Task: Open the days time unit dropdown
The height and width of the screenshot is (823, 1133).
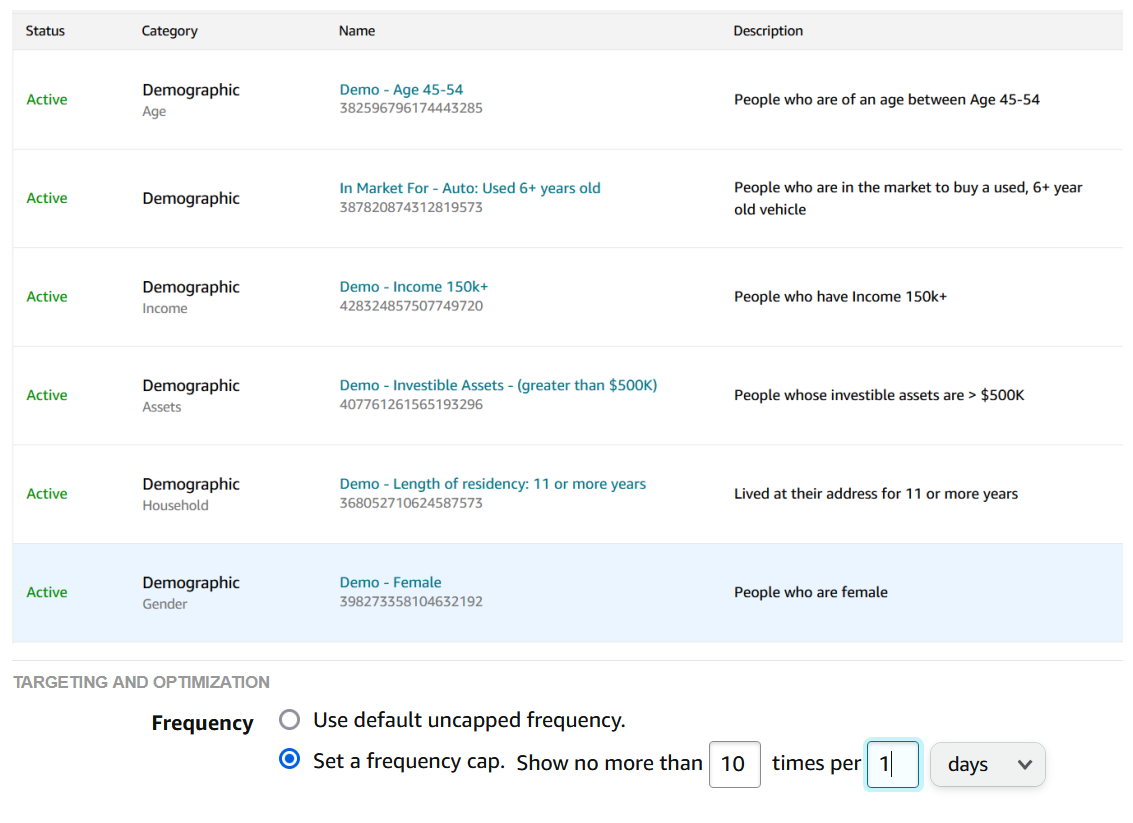Action: tap(987, 764)
